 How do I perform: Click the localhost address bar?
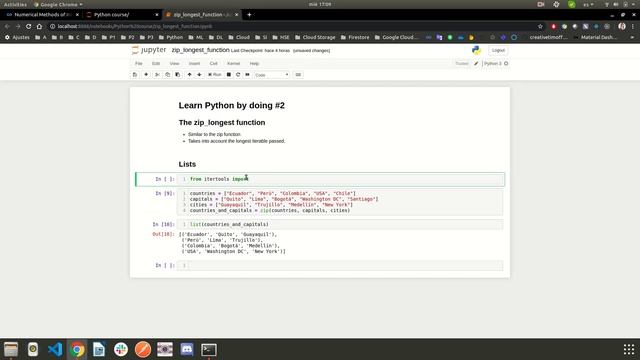[x=294, y=26]
